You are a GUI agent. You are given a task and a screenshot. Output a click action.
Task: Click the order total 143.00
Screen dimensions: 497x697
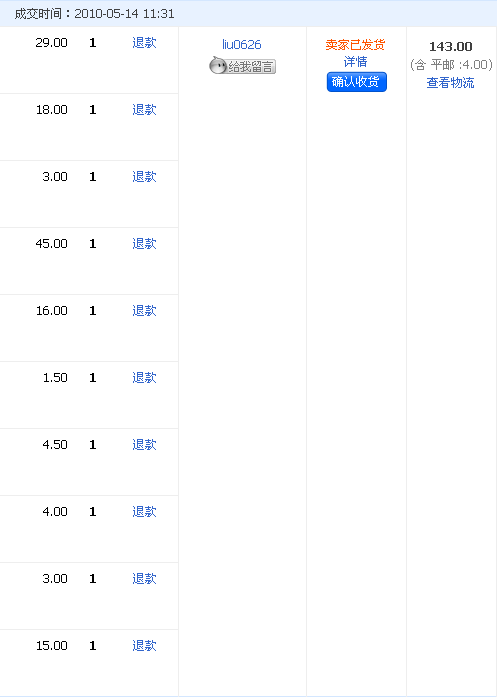point(450,47)
